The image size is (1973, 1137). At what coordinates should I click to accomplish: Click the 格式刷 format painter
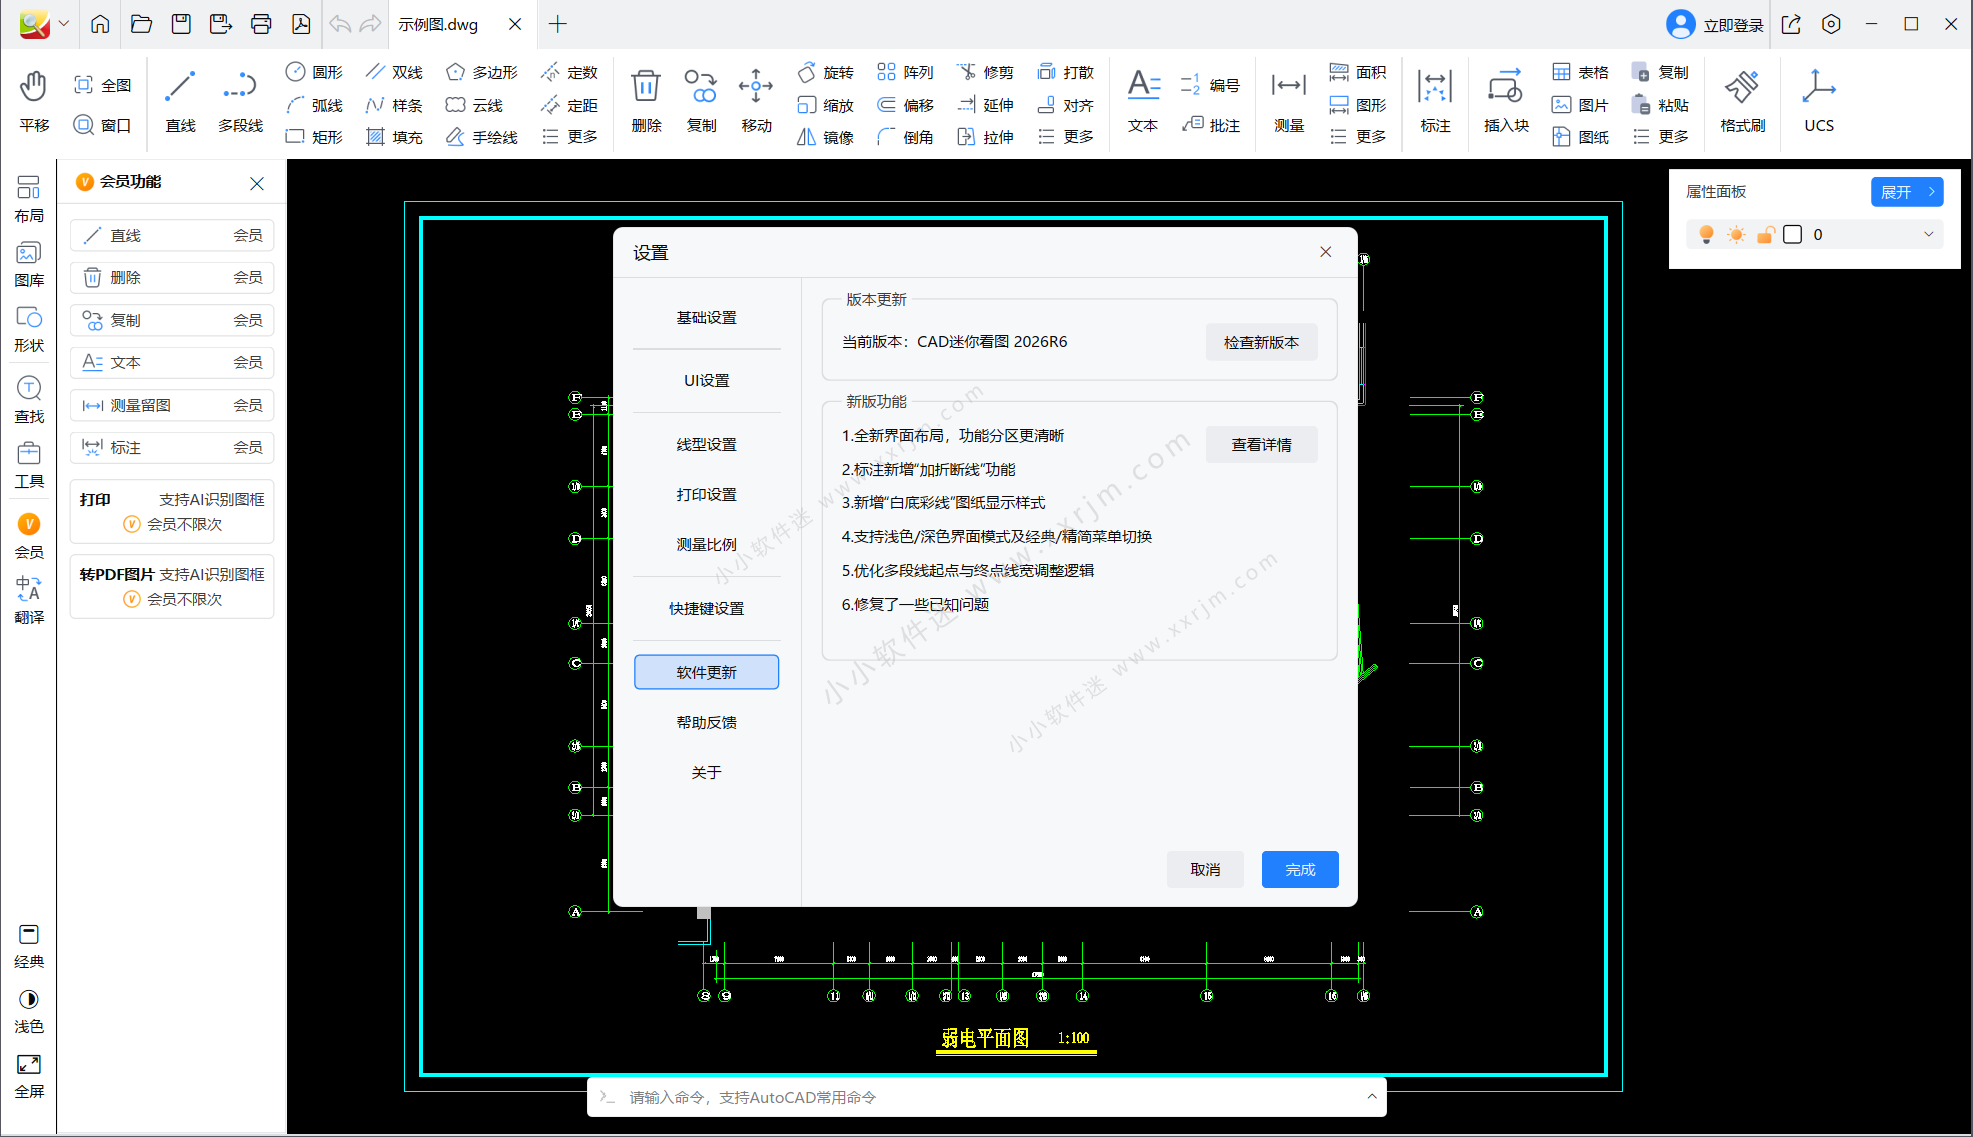point(1742,102)
